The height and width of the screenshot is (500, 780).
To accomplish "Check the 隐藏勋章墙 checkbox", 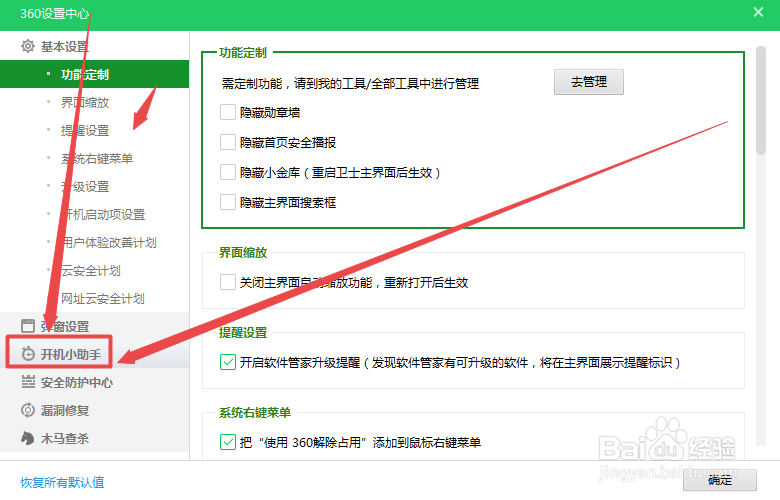I will 228,112.
